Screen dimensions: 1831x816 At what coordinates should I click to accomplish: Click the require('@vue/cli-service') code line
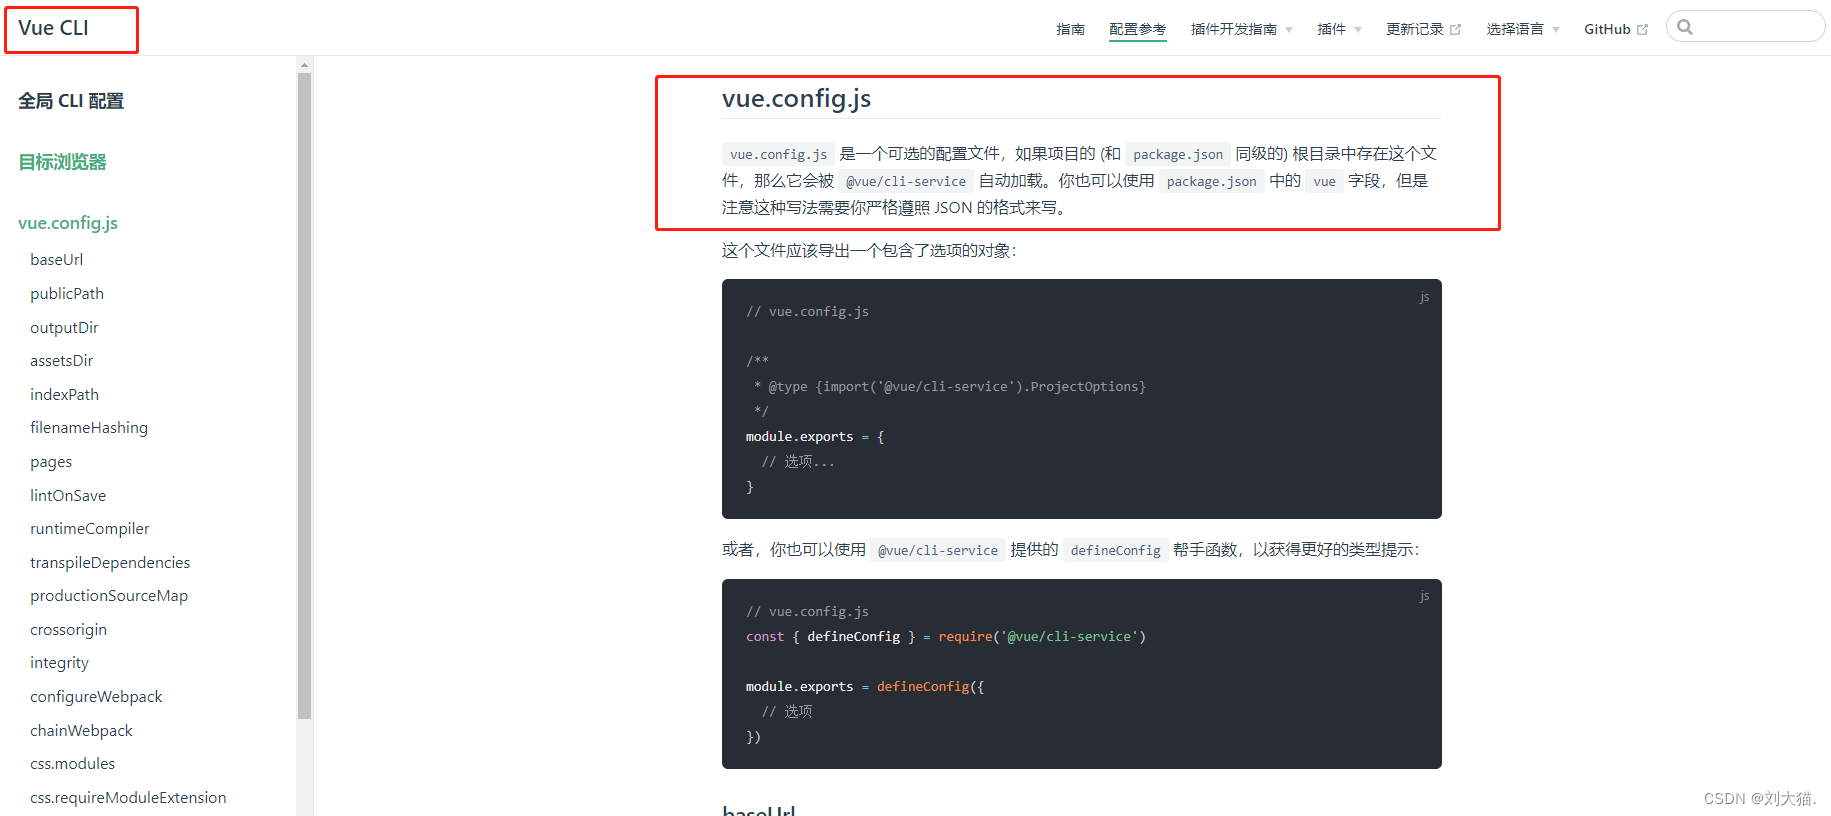(946, 636)
